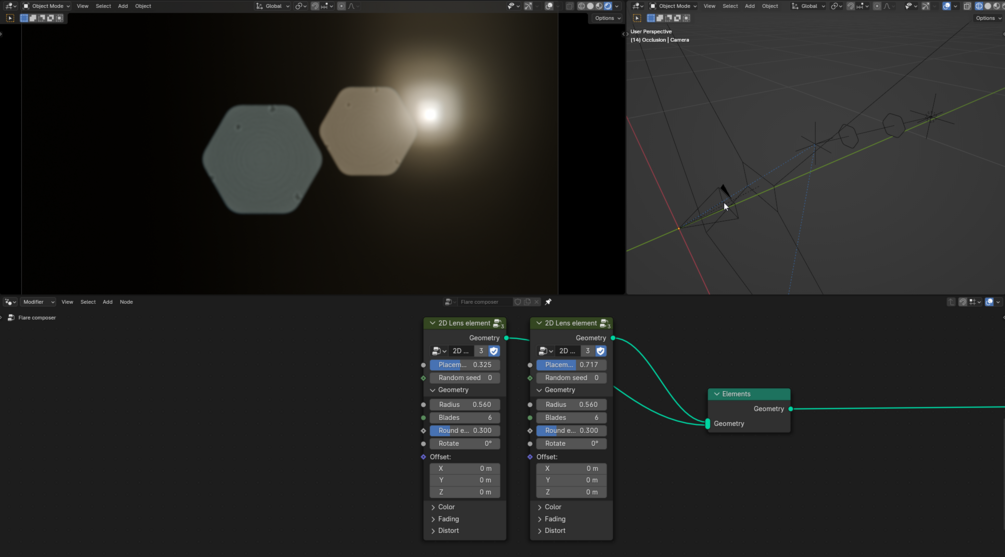
Task: Open View menu in left viewport
Action: pos(83,6)
